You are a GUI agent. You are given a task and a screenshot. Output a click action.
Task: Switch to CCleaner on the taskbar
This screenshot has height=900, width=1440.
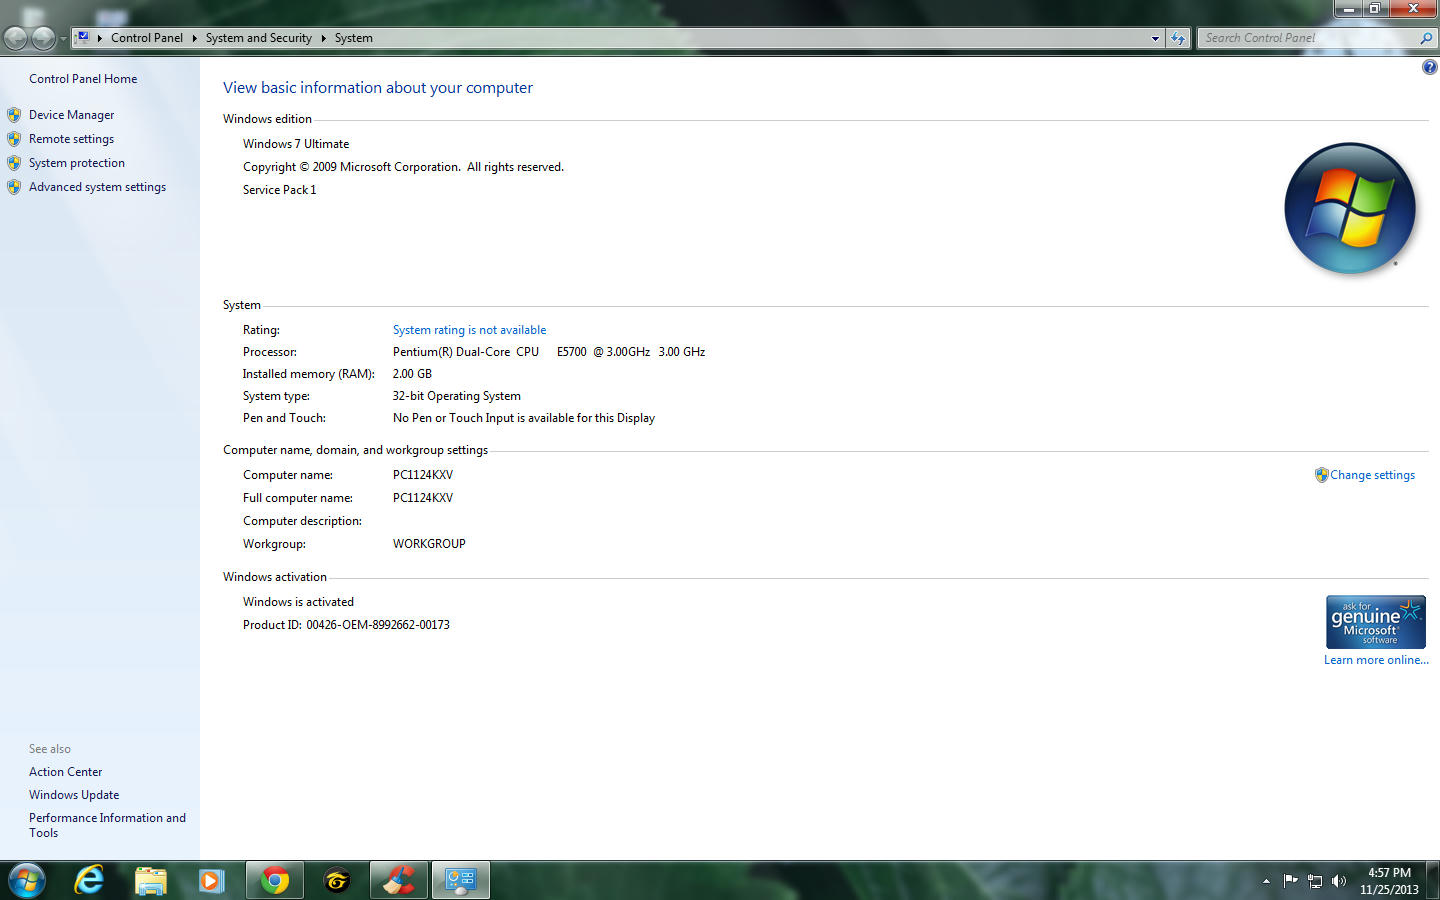[x=398, y=880]
